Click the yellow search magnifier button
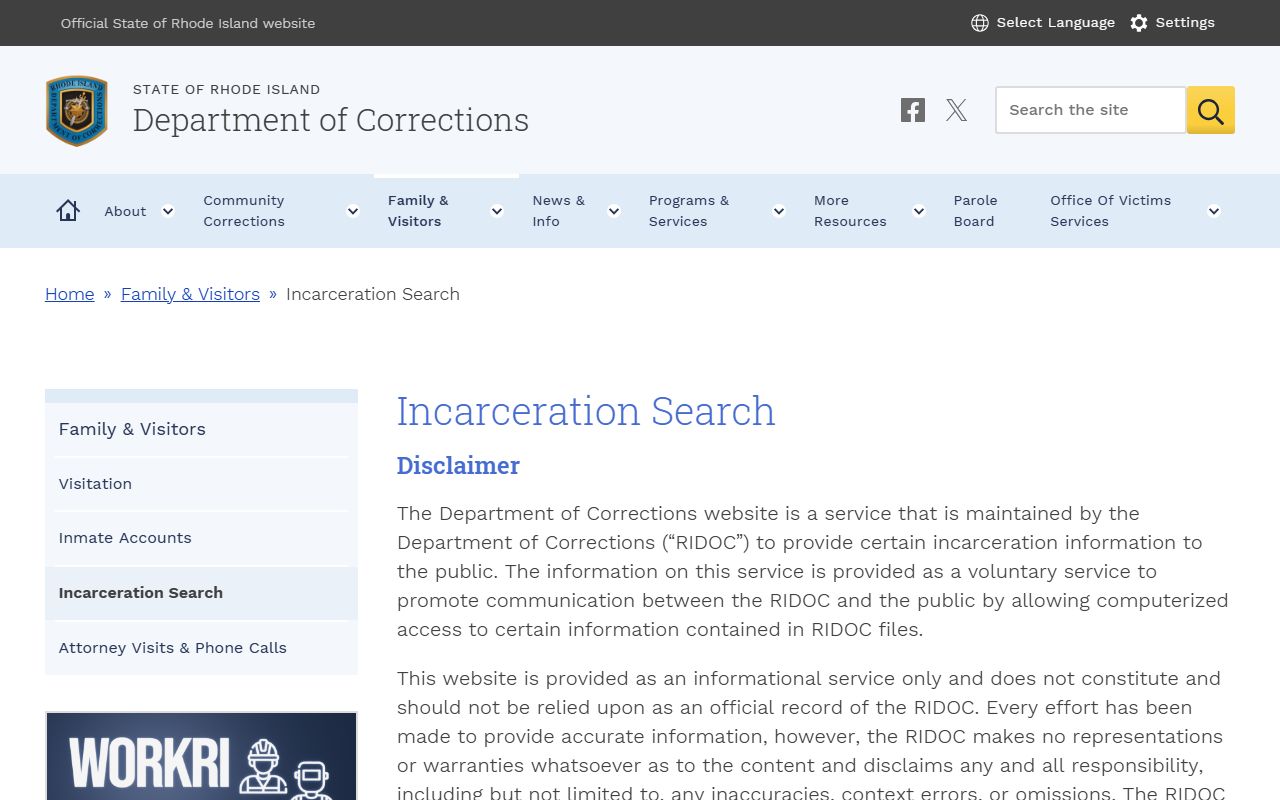Screen dimensions: 1280x800 tap(1210, 110)
